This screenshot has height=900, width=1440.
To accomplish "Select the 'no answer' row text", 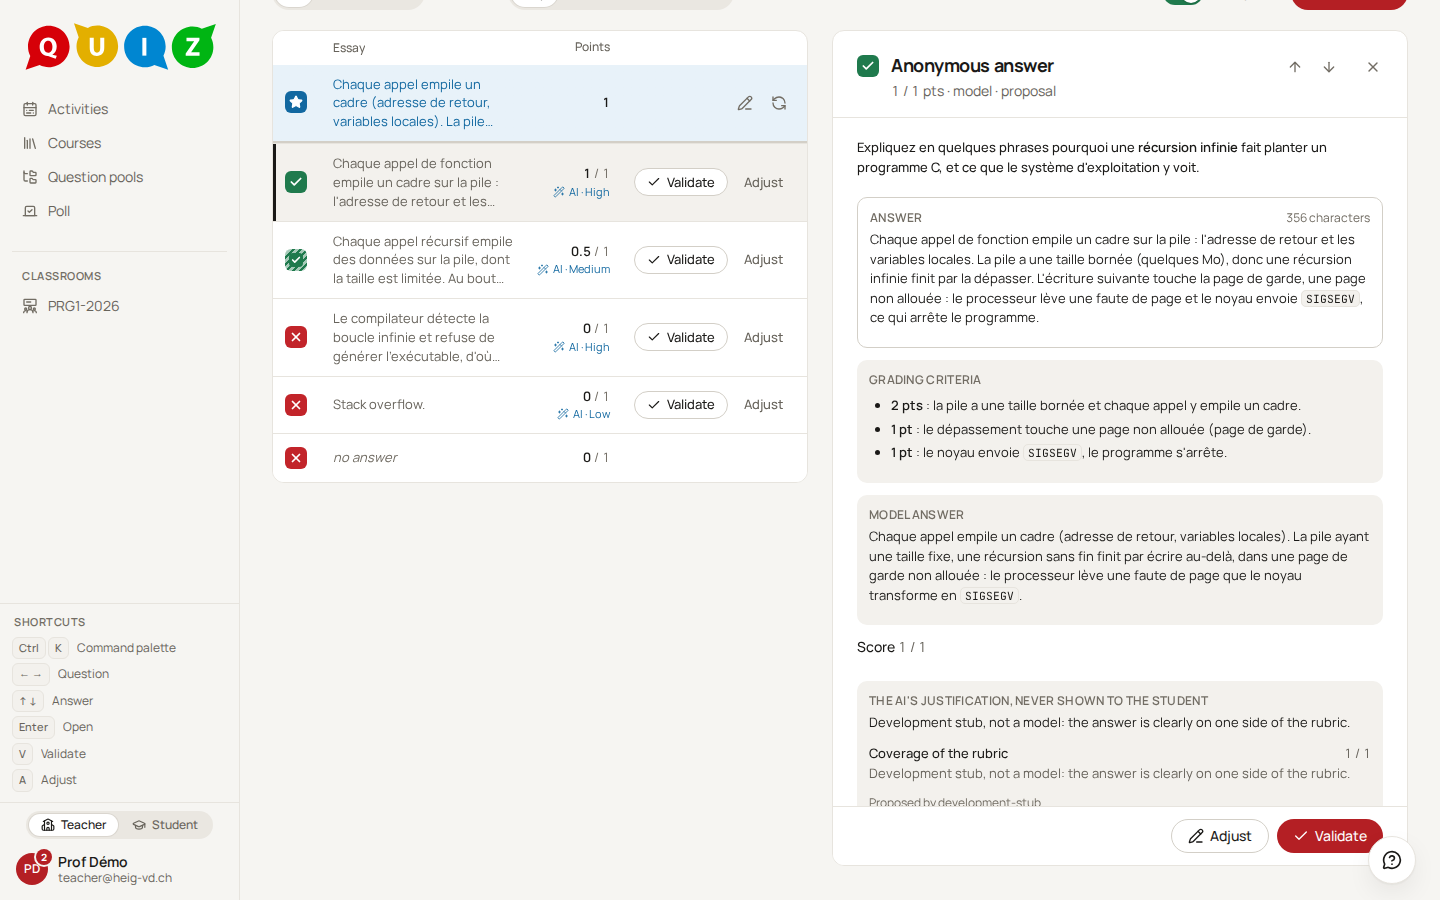I will click(x=365, y=458).
